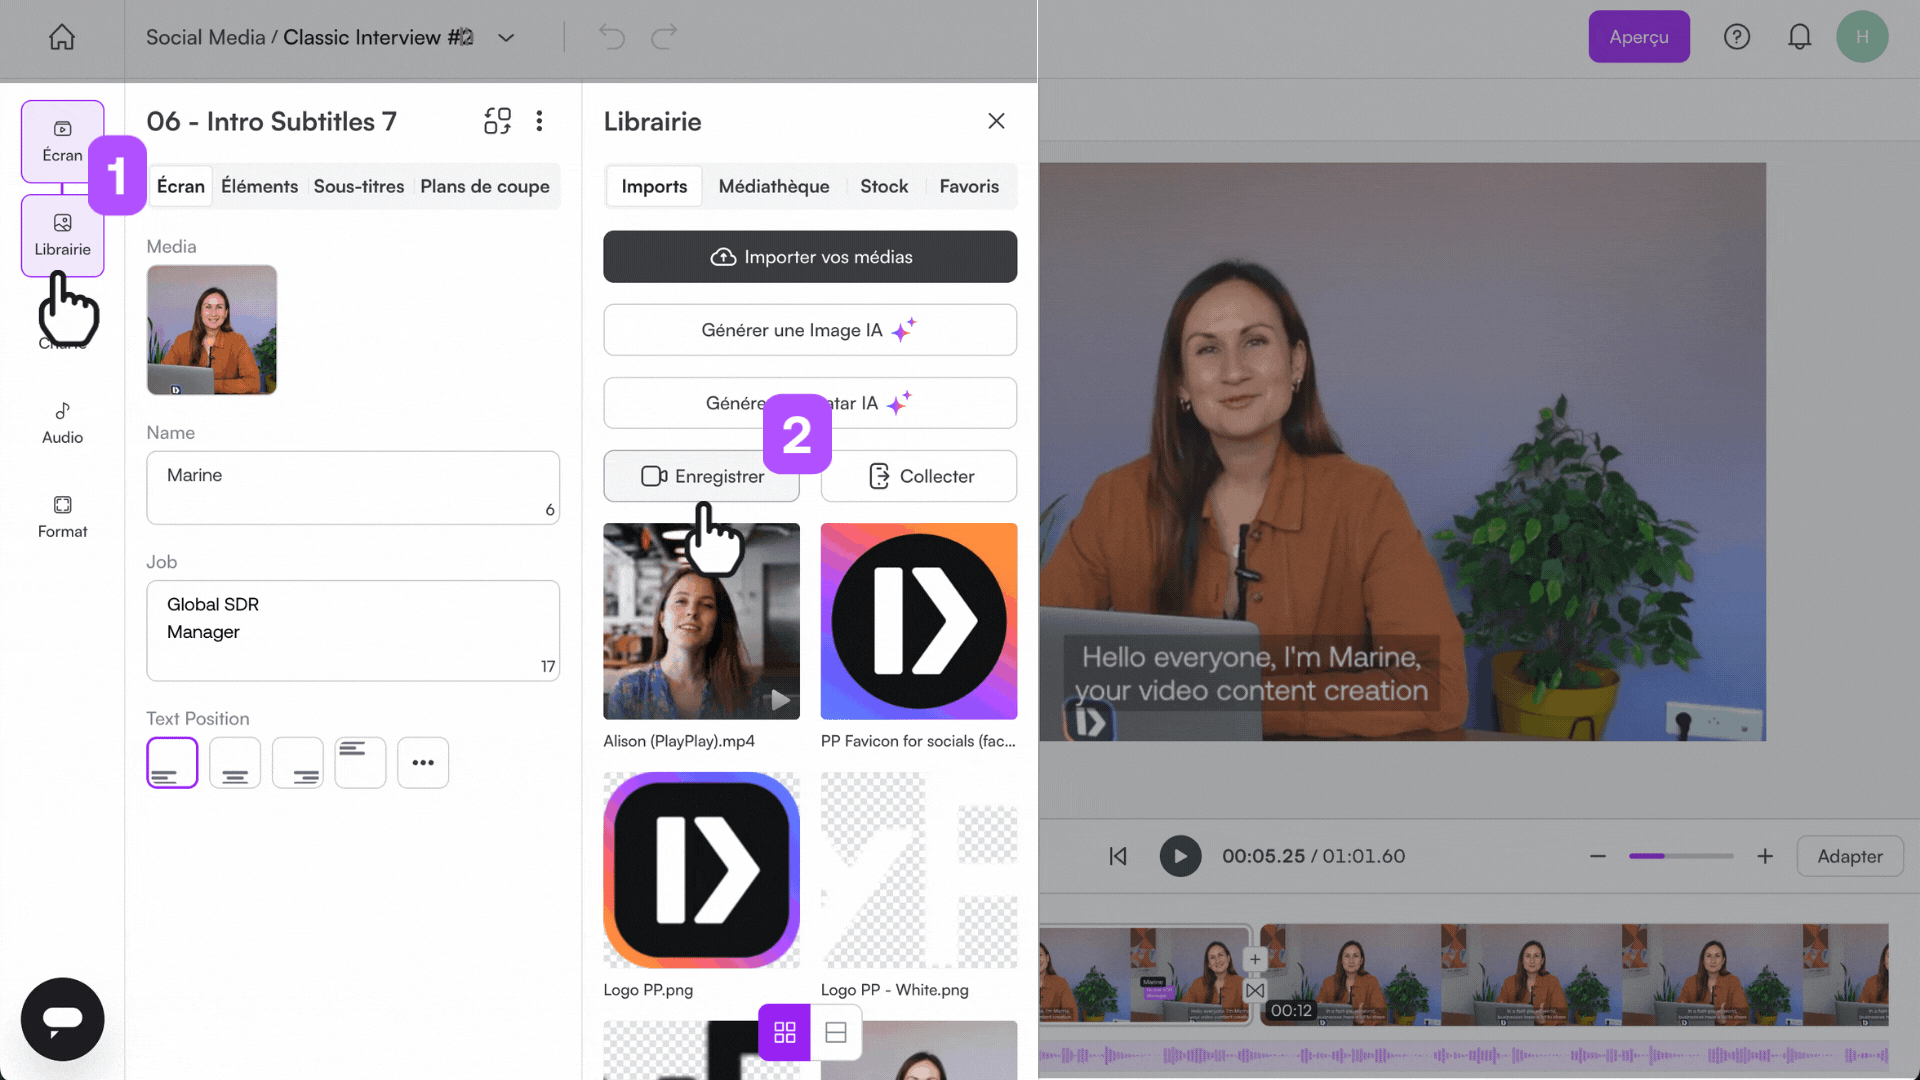Select centered bottom text position
The width and height of the screenshot is (1920, 1080).
pyautogui.click(x=235, y=763)
